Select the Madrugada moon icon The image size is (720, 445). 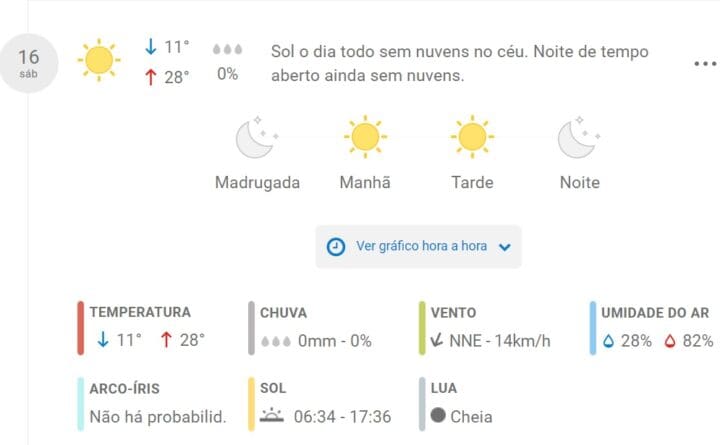tap(257, 137)
